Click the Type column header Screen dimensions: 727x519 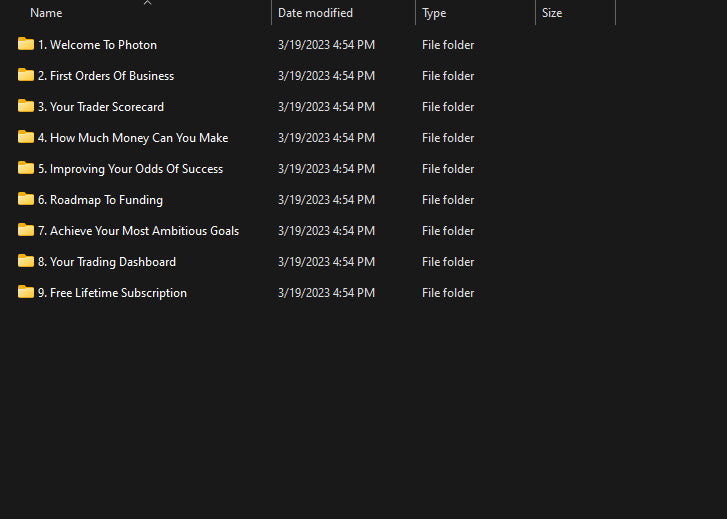tap(434, 13)
